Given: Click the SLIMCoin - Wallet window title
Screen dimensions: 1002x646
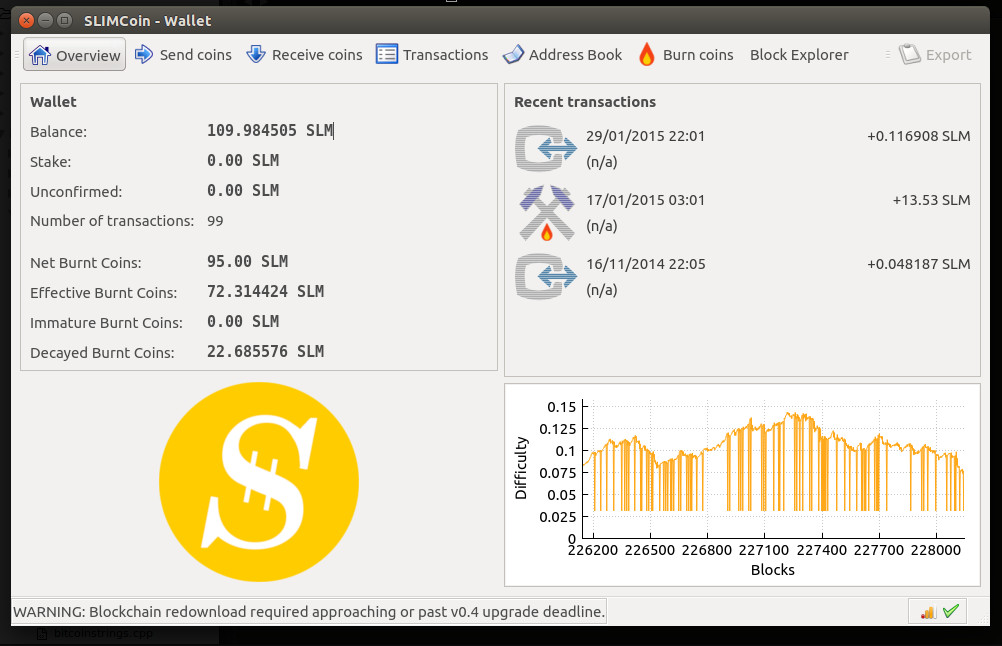Looking at the screenshot, I should 148,20.
